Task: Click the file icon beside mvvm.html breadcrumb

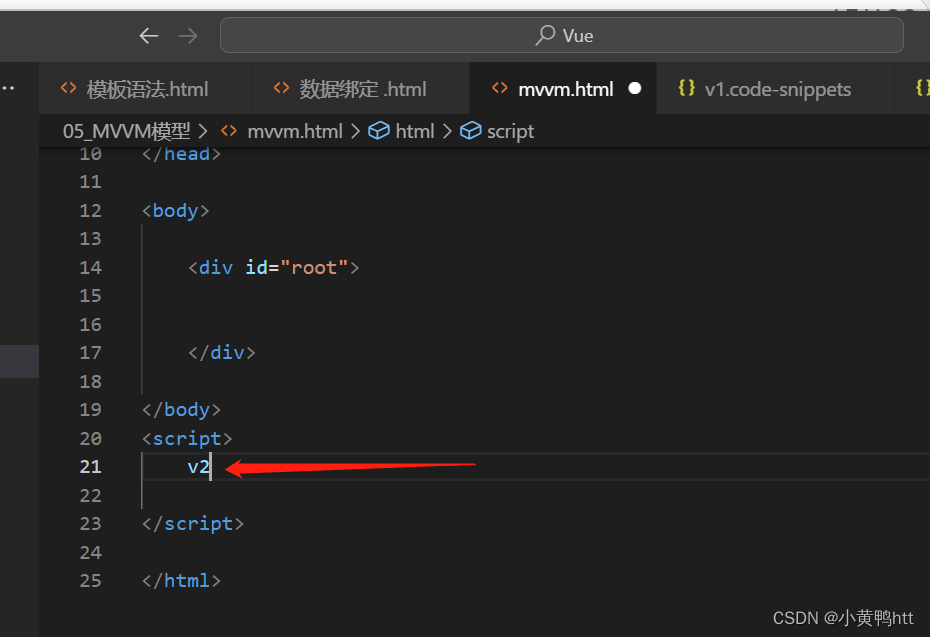Action: tap(229, 130)
